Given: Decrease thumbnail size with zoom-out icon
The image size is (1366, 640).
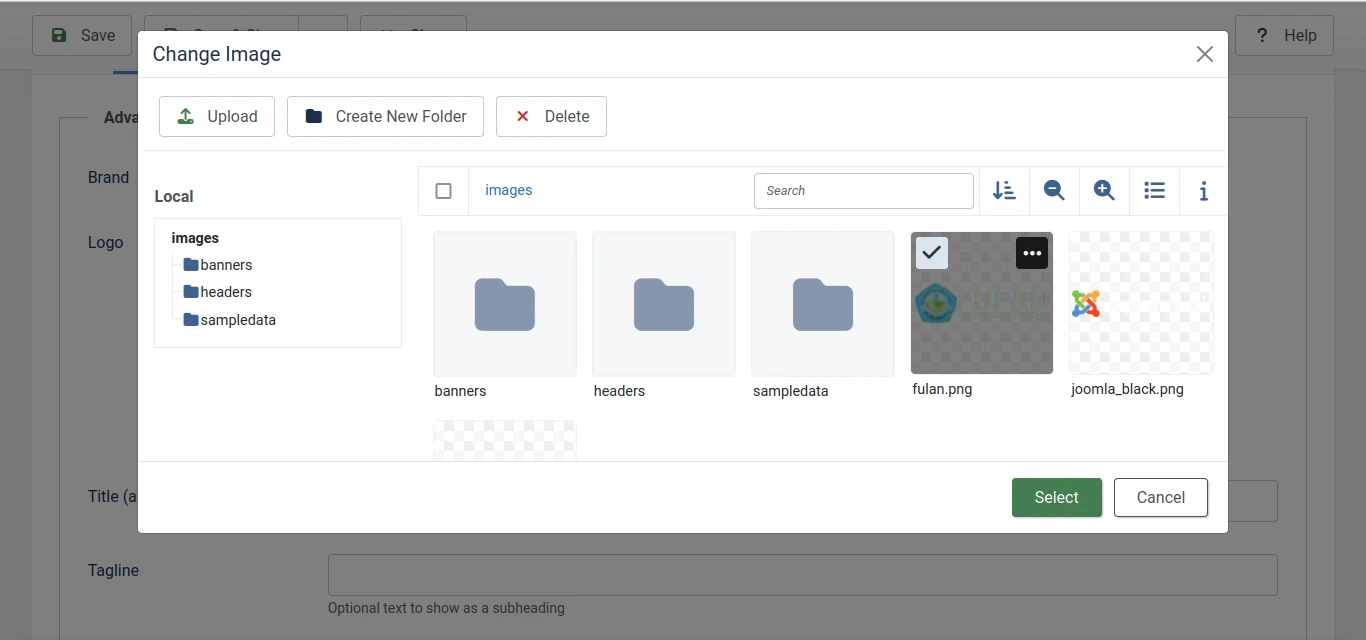Looking at the screenshot, I should tap(1054, 191).
